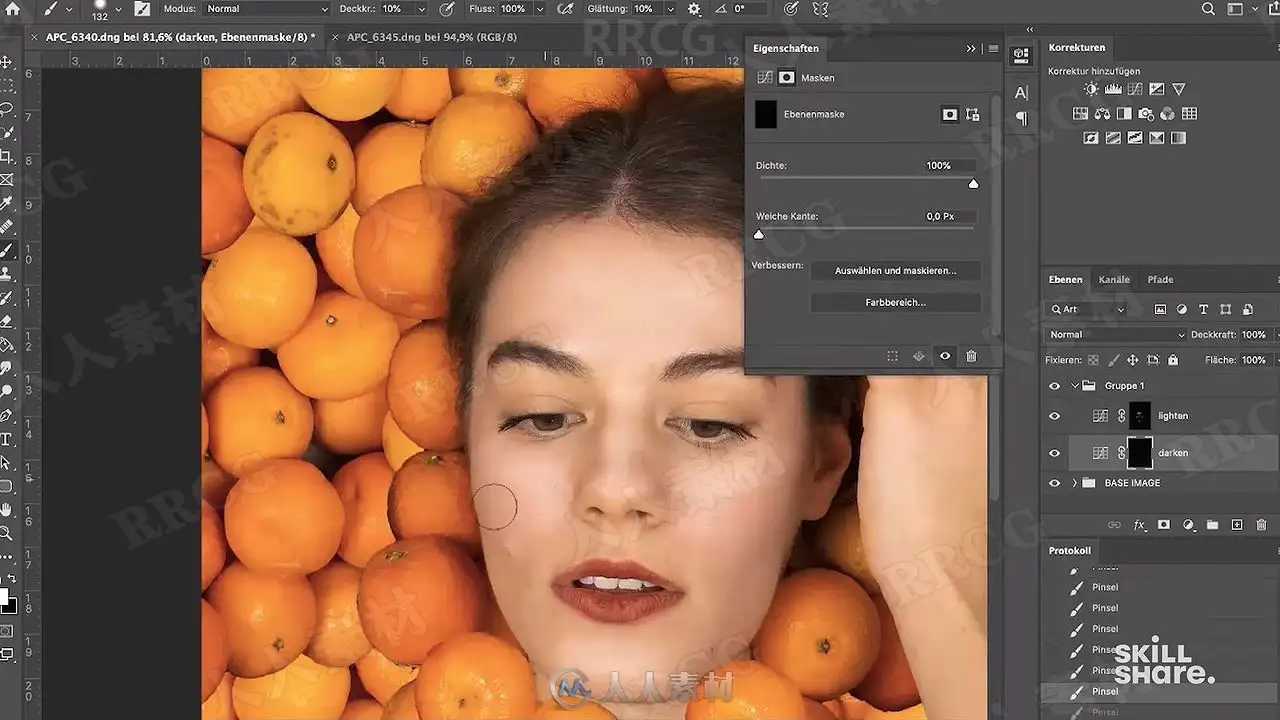The width and height of the screenshot is (1280, 720).
Task: Switch to APC_6345.dng document tab
Action: [x=431, y=37]
